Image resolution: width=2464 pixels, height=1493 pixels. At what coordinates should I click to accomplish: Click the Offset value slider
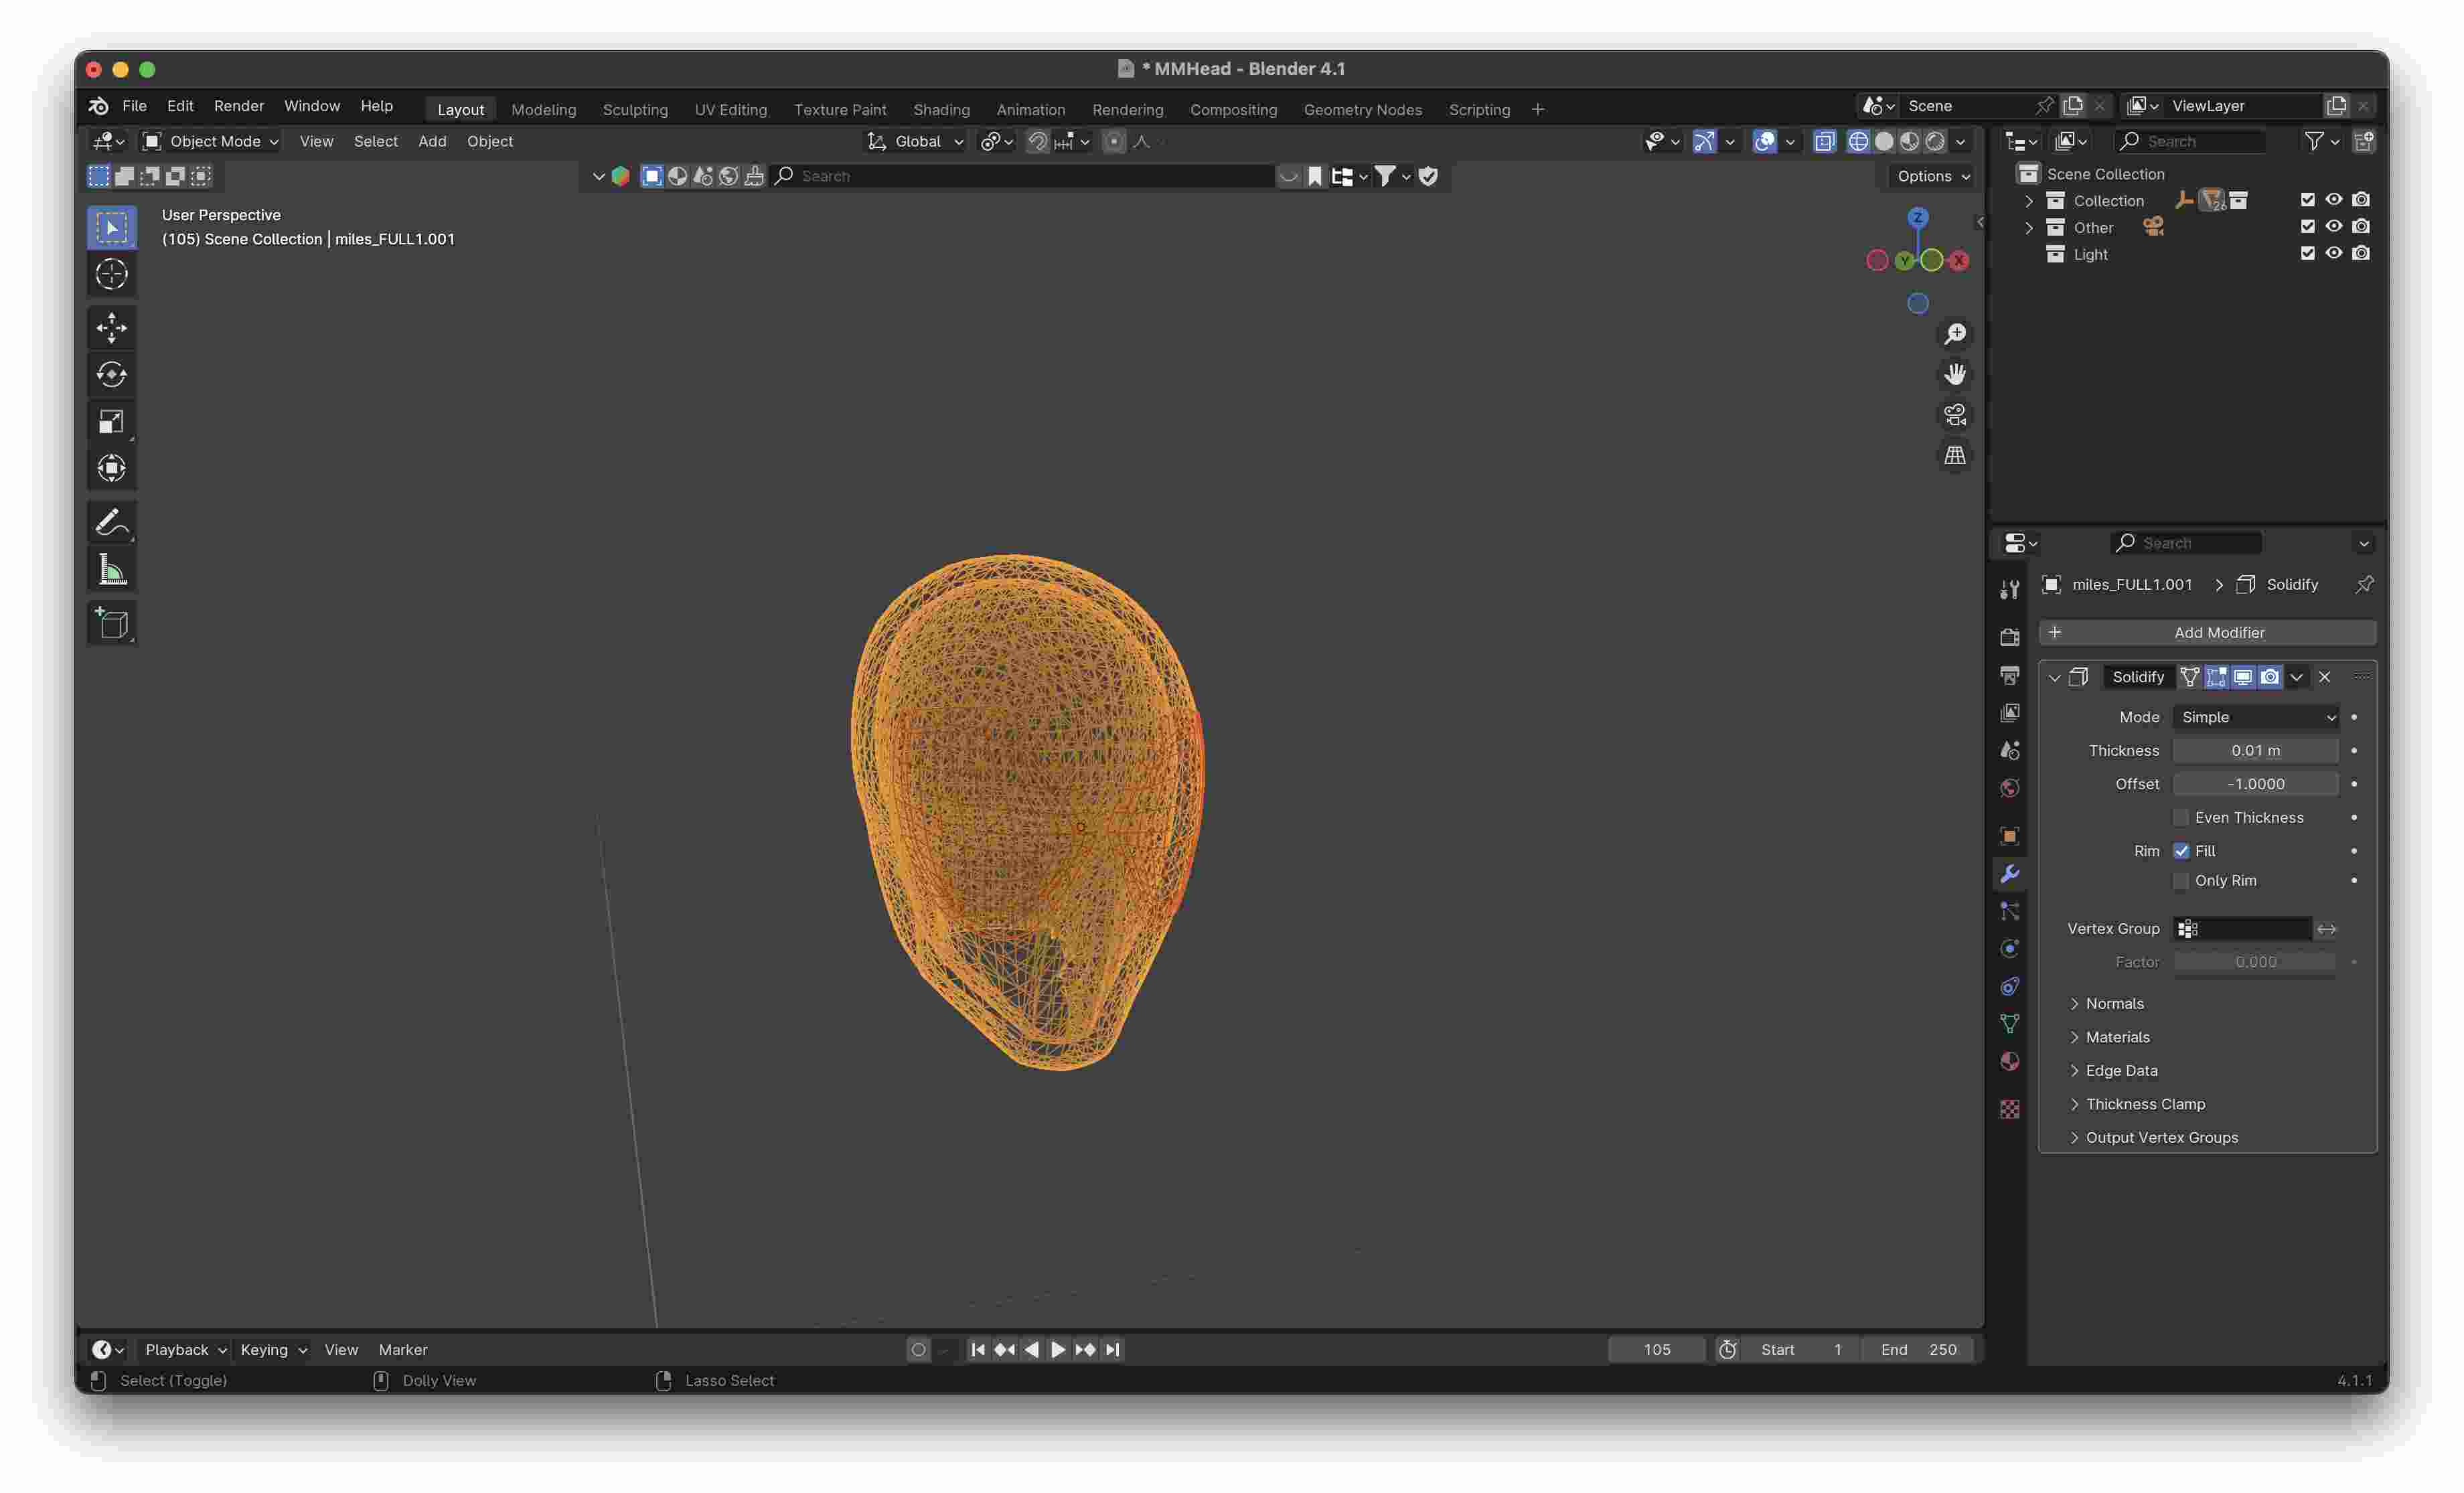(x=2256, y=784)
